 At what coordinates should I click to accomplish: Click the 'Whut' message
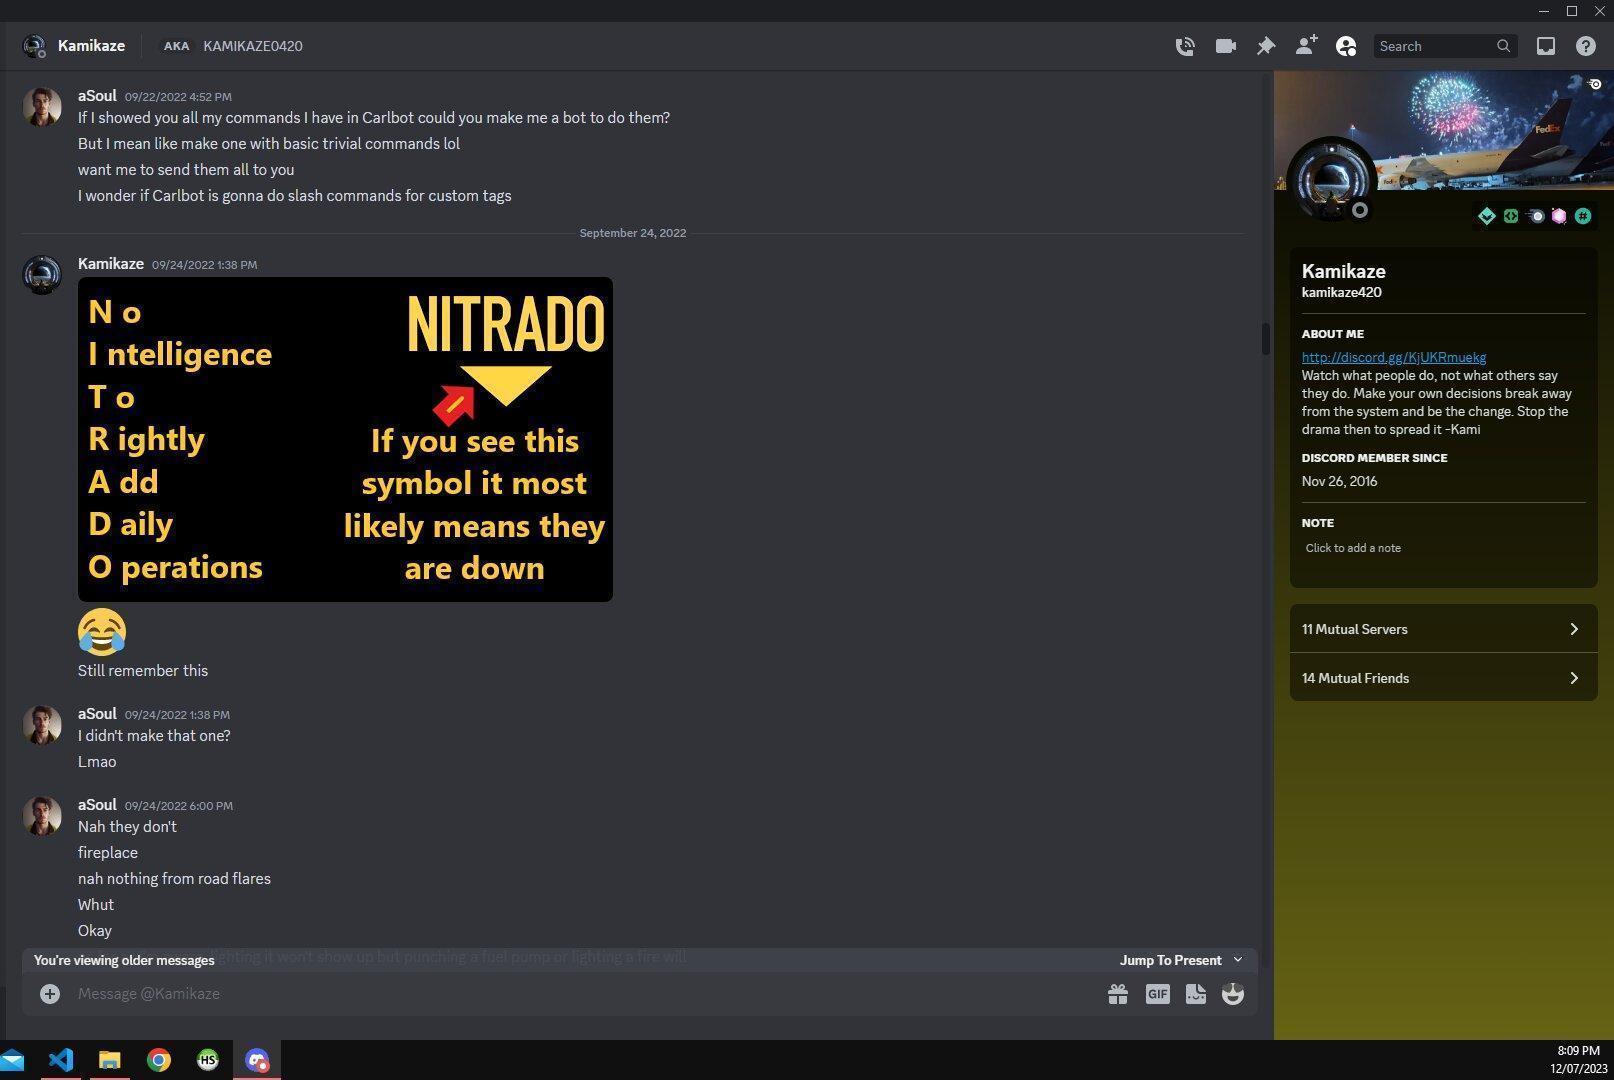(96, 905)
